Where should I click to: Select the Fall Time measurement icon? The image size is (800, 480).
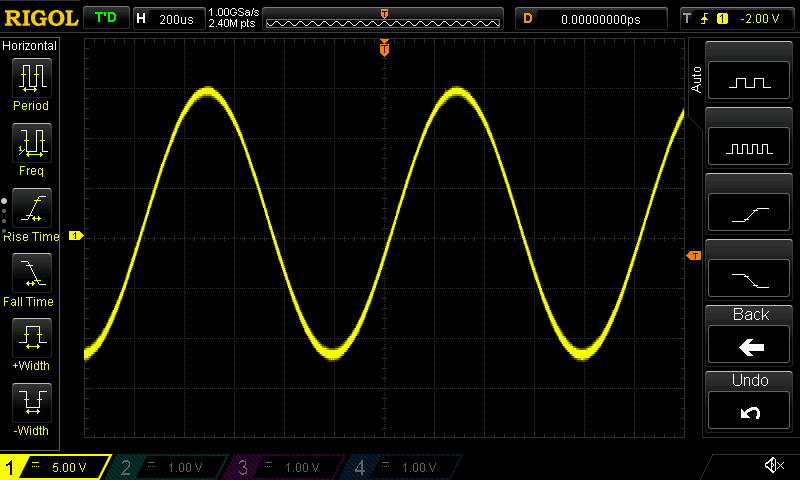[32, 273]
